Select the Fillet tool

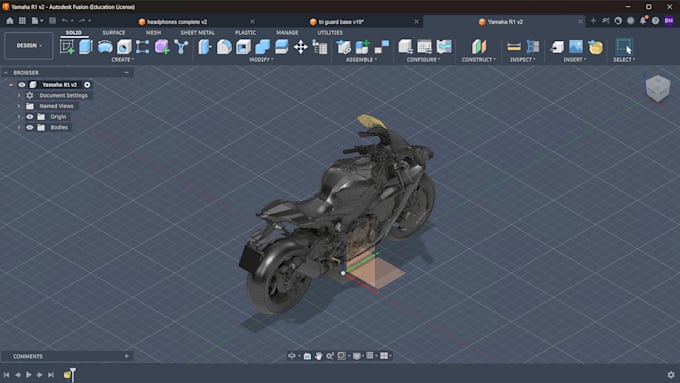coord(224,47)
